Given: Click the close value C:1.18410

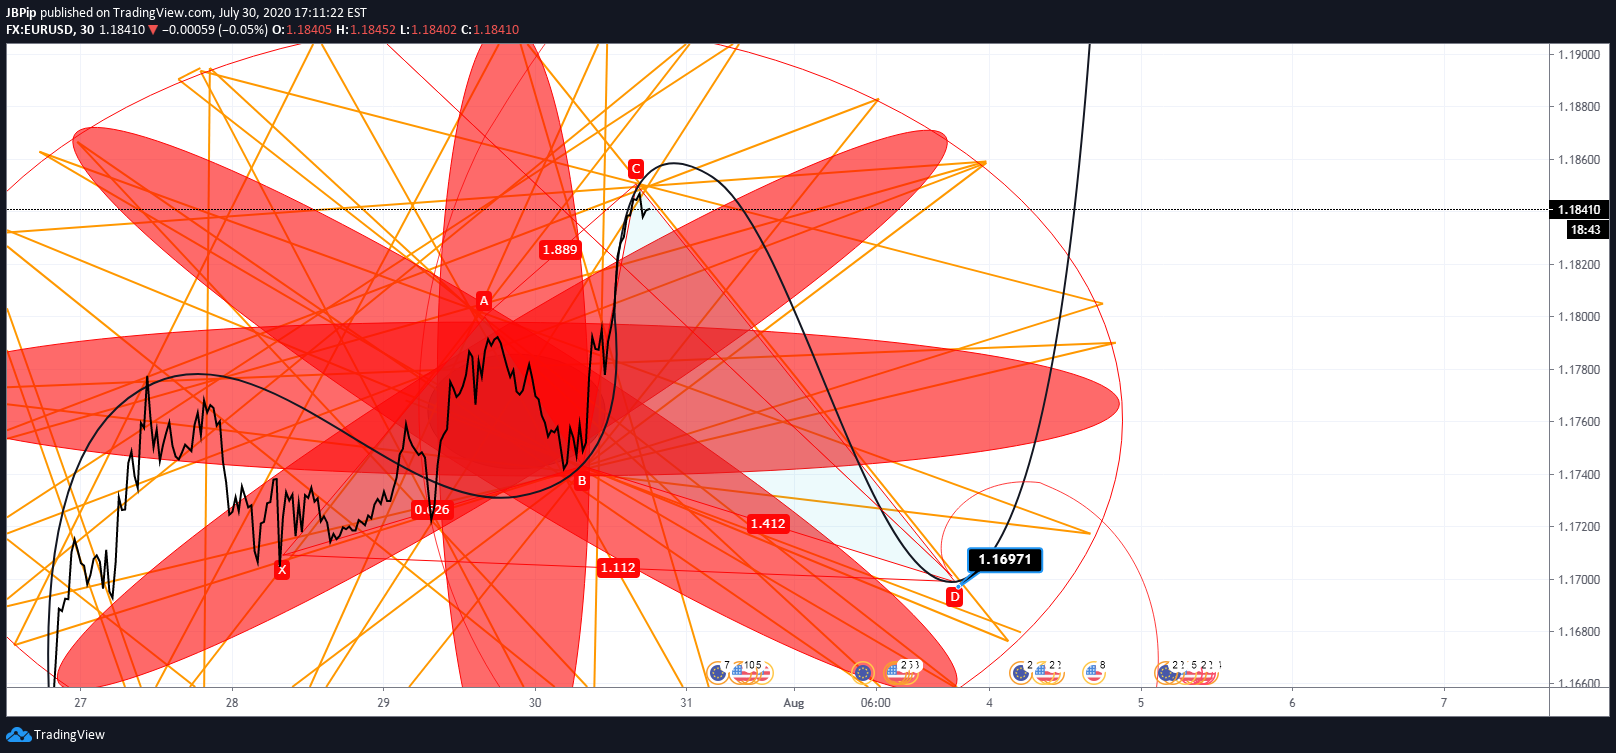Looking at the screenshot, I should pos(490,30).
